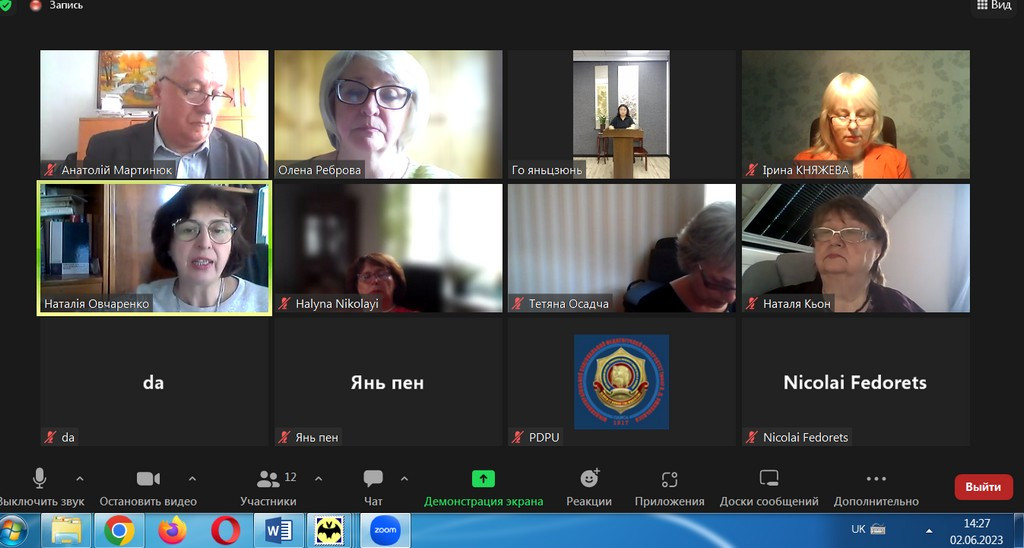Click muted mic icon on Nicolai Fedorets label
The height and width of the screenshot is (548, 1024).
752,438
